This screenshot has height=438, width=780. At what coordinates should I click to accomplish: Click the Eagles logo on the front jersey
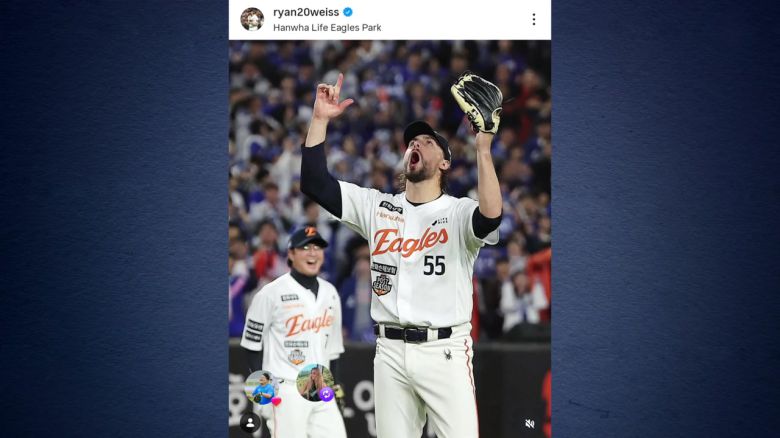tap(409, 241)
